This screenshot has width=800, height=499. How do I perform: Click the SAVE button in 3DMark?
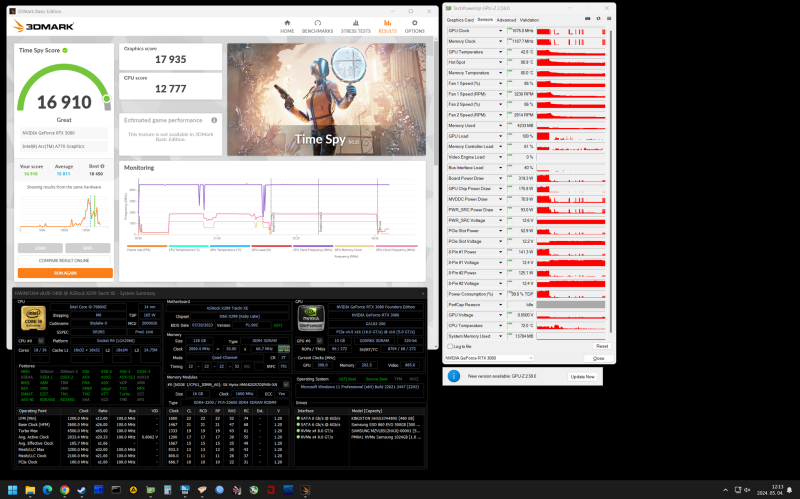(x=88, y=248)
